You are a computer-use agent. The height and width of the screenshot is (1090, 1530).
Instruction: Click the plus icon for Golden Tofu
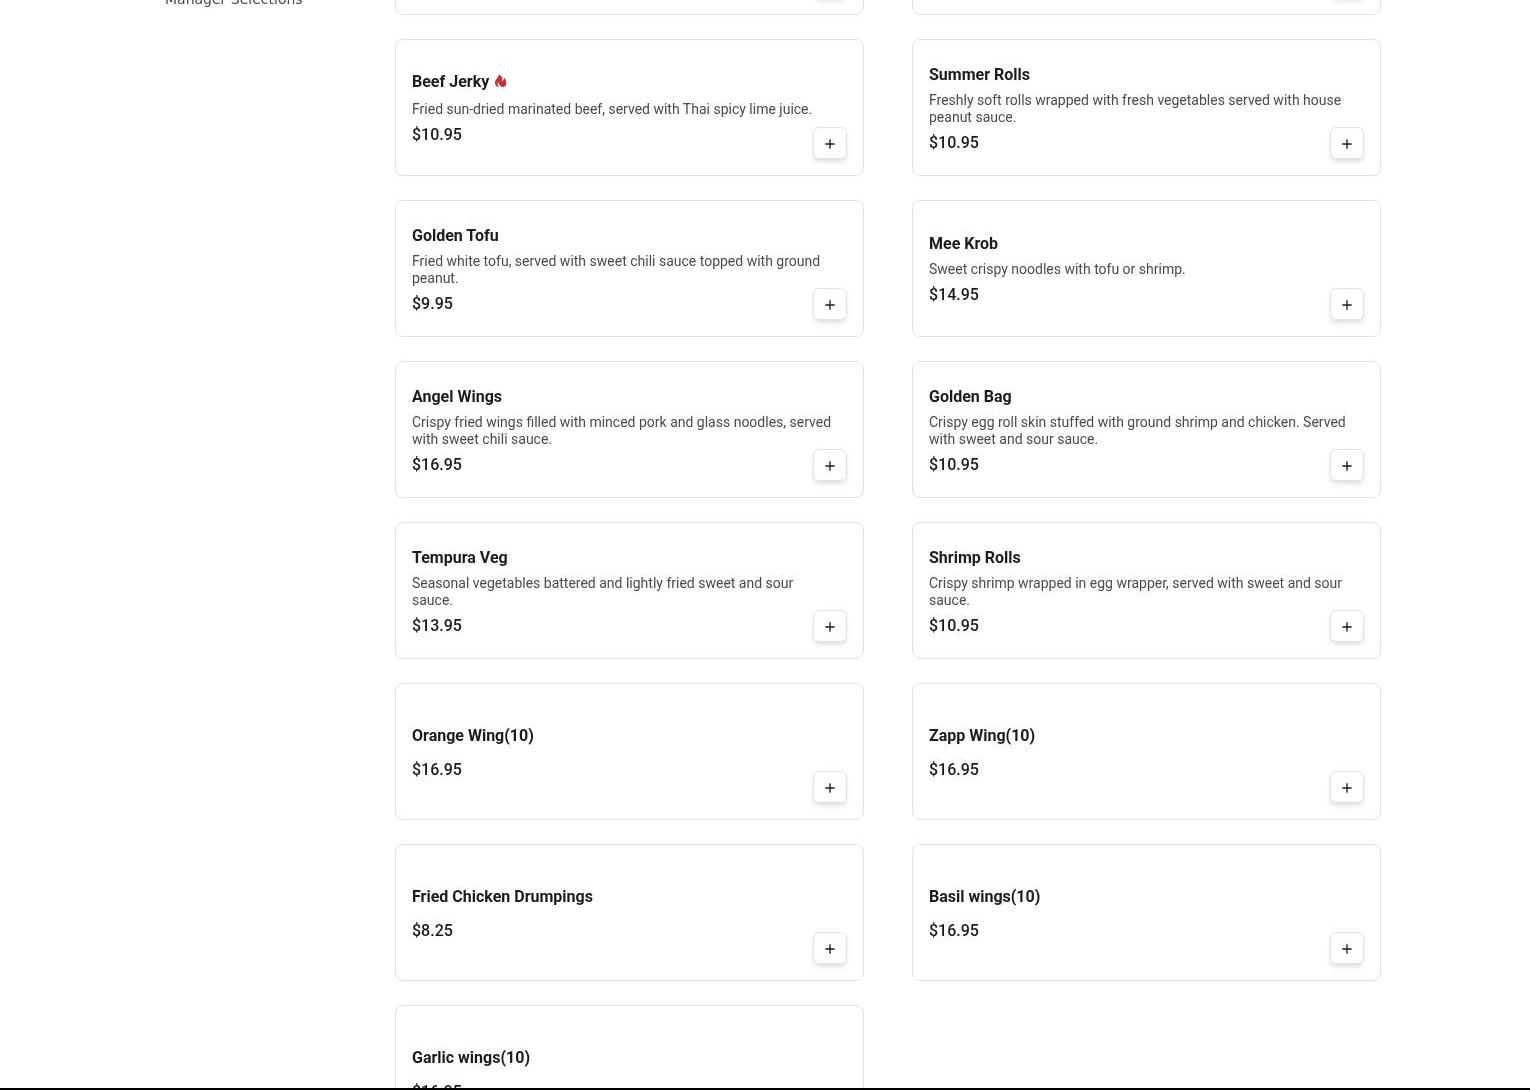pyautogui.click(x=829, y=305)
